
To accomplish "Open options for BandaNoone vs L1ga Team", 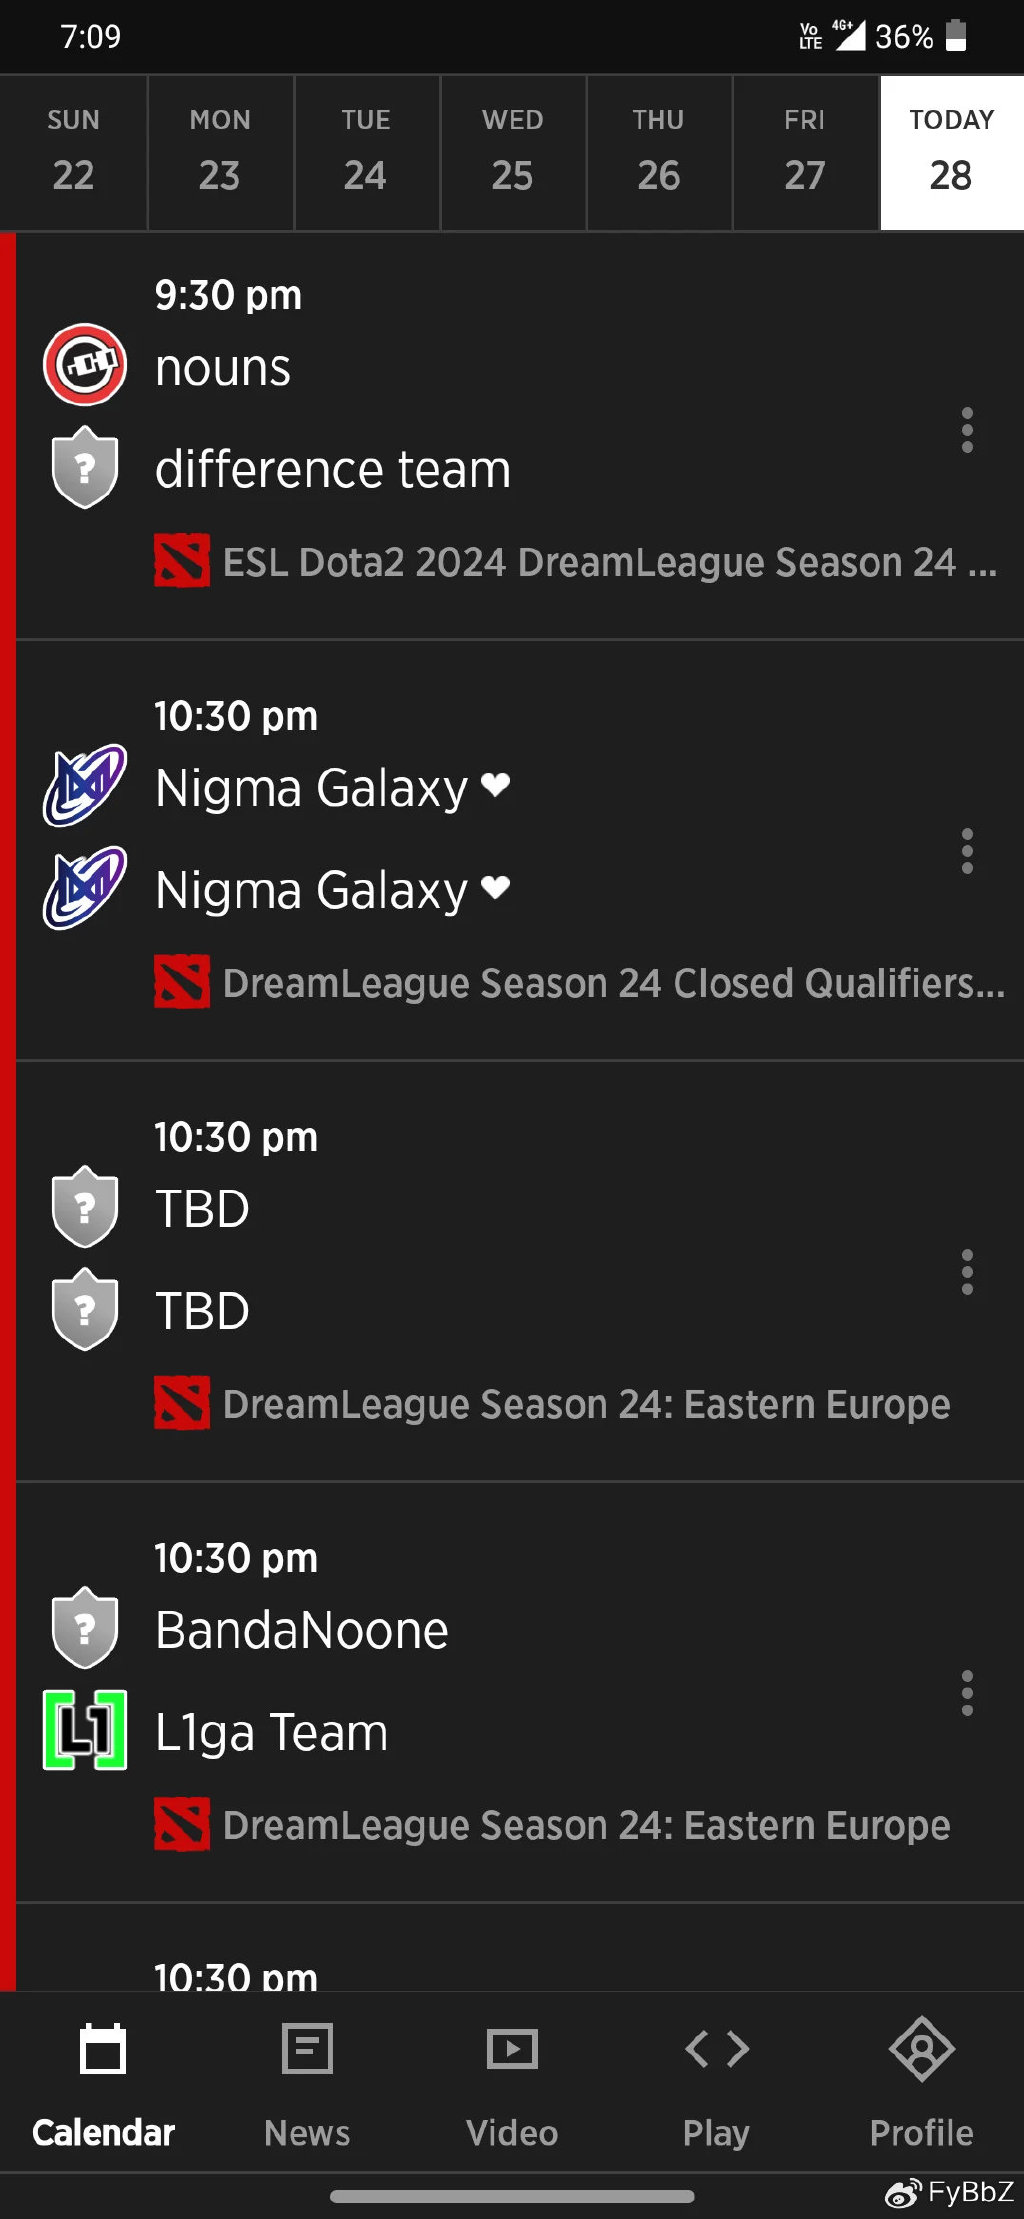I will (x=966, y=1693).
